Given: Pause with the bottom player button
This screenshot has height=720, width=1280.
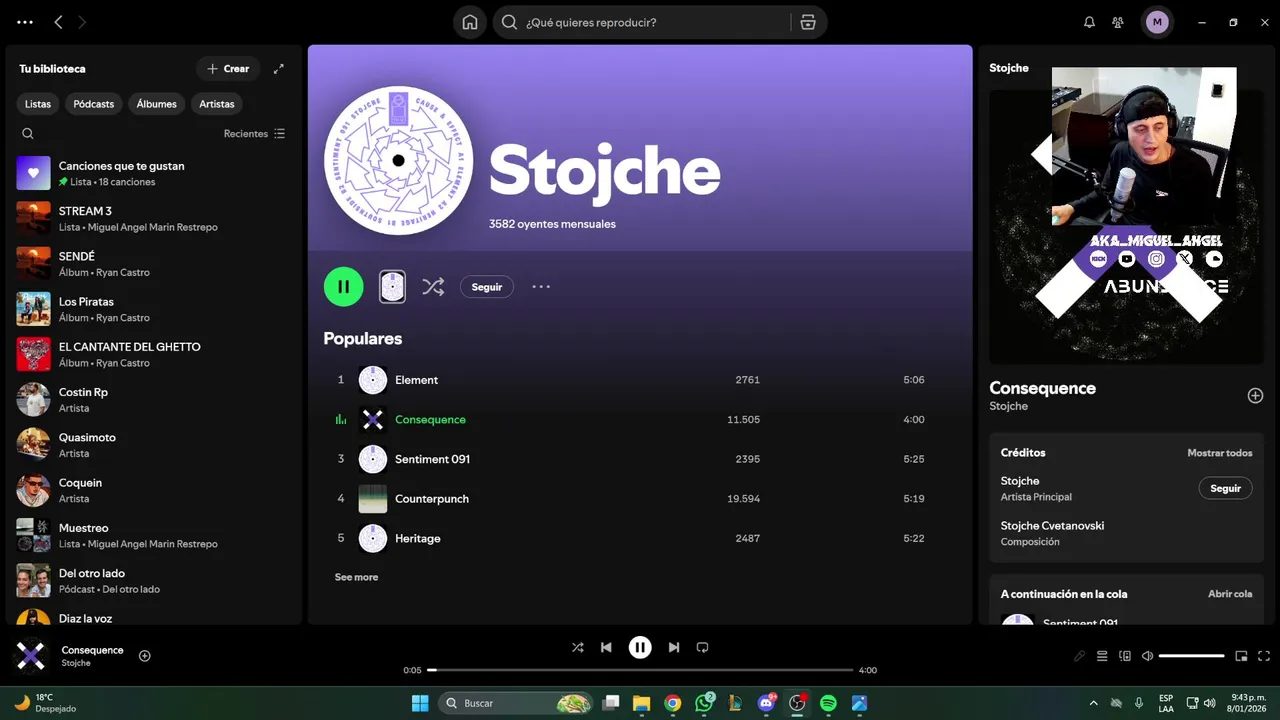Looking at the screenshot, I should (x=640, y=647).
